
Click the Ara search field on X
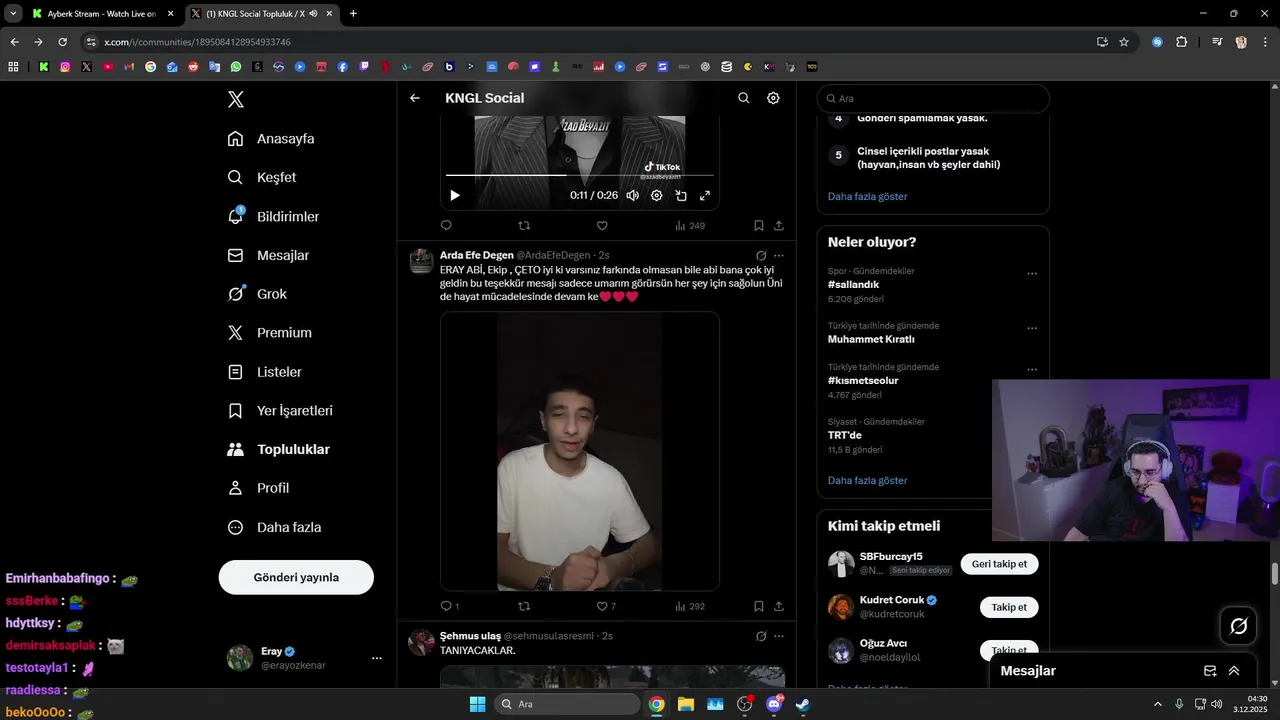[x=933, y=99]
